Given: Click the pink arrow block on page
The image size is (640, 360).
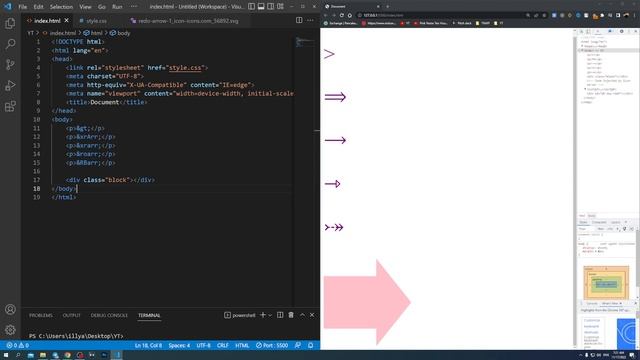Looking at the screenshot, I should pos(367,302).
